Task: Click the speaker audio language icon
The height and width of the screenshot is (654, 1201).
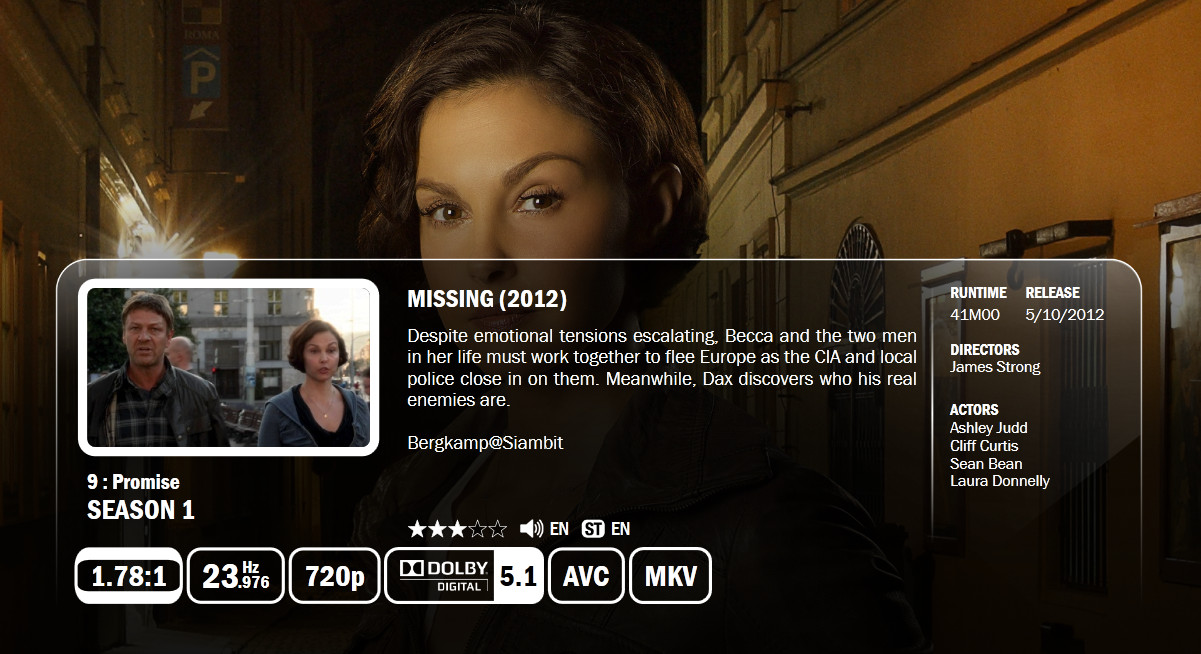Action: pos(532,529)
